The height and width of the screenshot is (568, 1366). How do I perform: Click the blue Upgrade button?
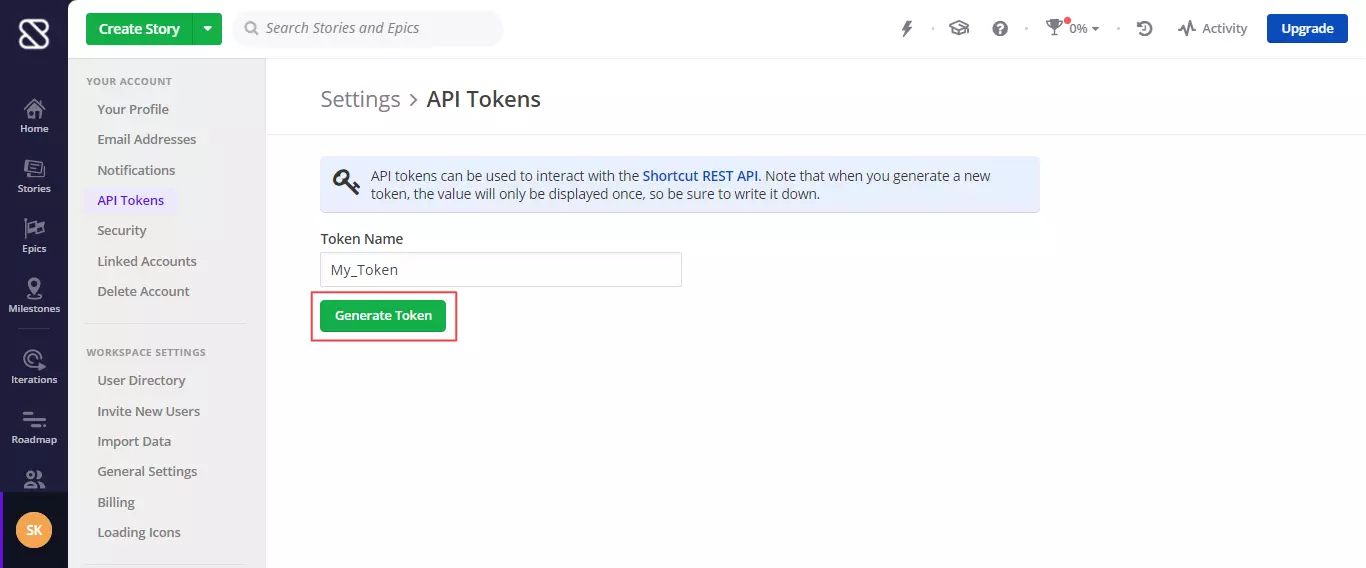click(x=1307, y=29)
